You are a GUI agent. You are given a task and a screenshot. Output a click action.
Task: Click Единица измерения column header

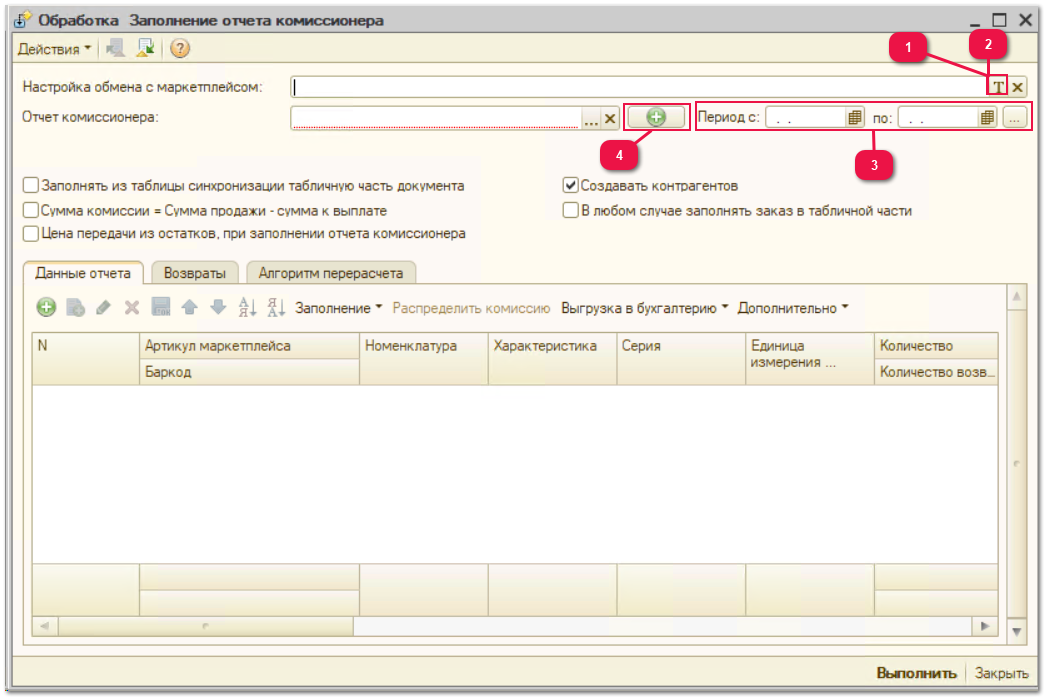click(x=810, y=359)
